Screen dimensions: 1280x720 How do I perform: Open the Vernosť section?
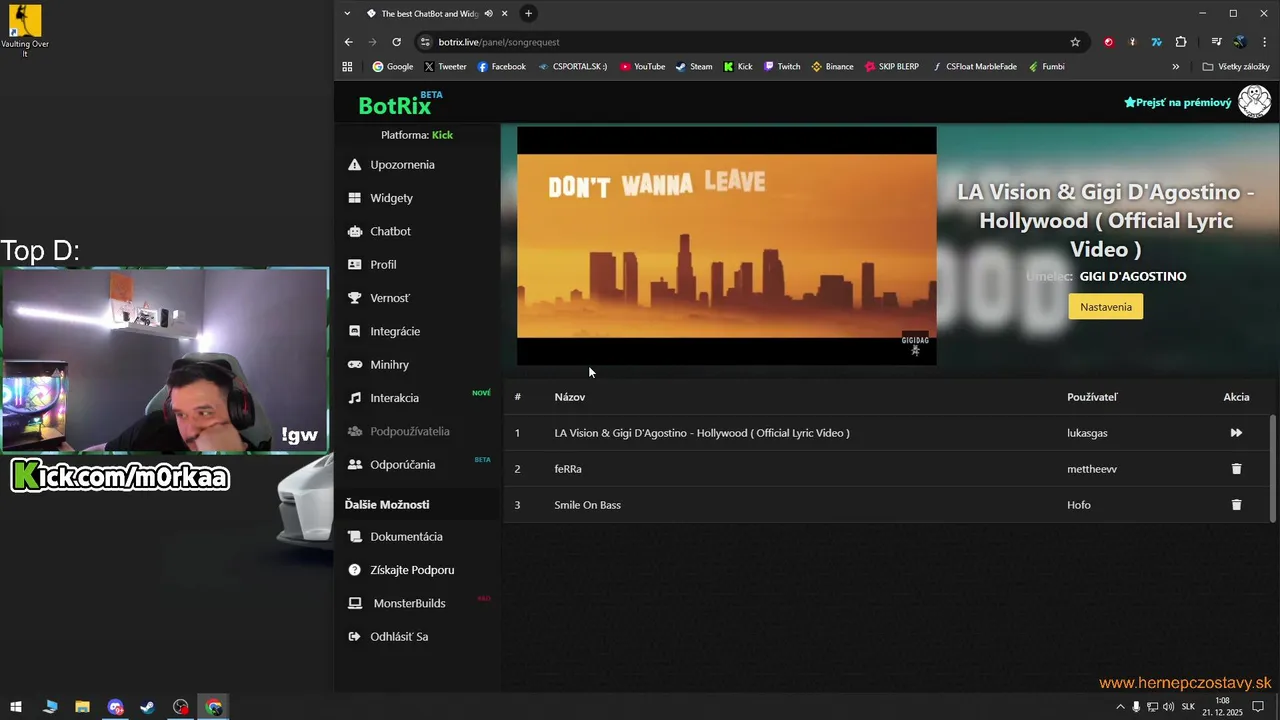coord(389,298)
